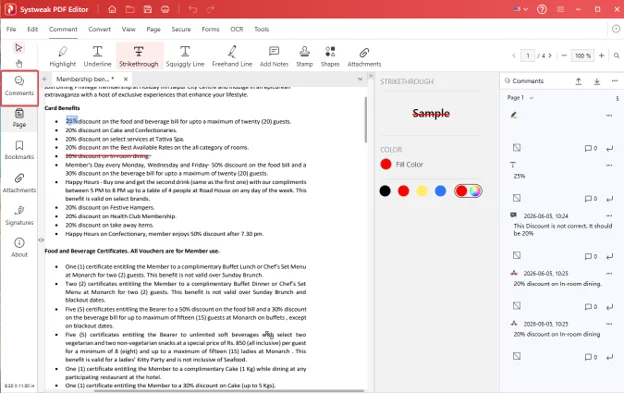Screen dimensions: 624x393
Task: Print the document with the printer icon
Action: (165, 9)
